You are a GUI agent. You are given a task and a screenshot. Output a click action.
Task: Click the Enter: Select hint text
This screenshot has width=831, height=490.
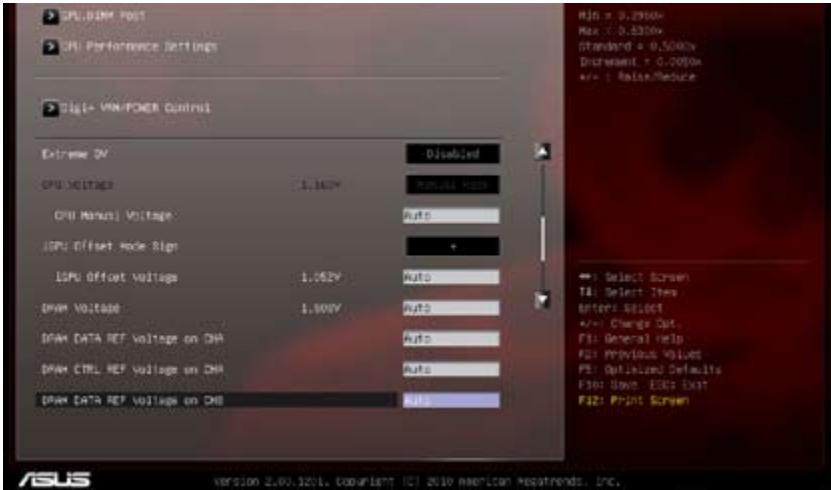click(621, 308)
